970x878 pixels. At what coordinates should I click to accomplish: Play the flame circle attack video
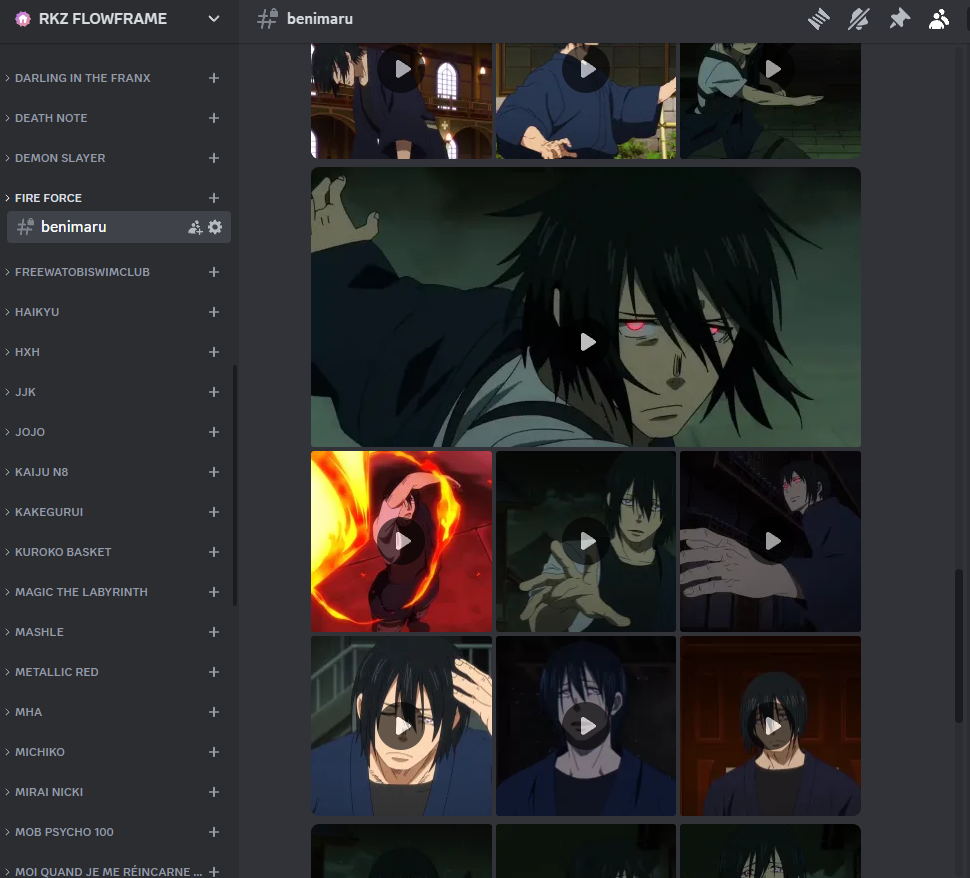tap(401, 541)
